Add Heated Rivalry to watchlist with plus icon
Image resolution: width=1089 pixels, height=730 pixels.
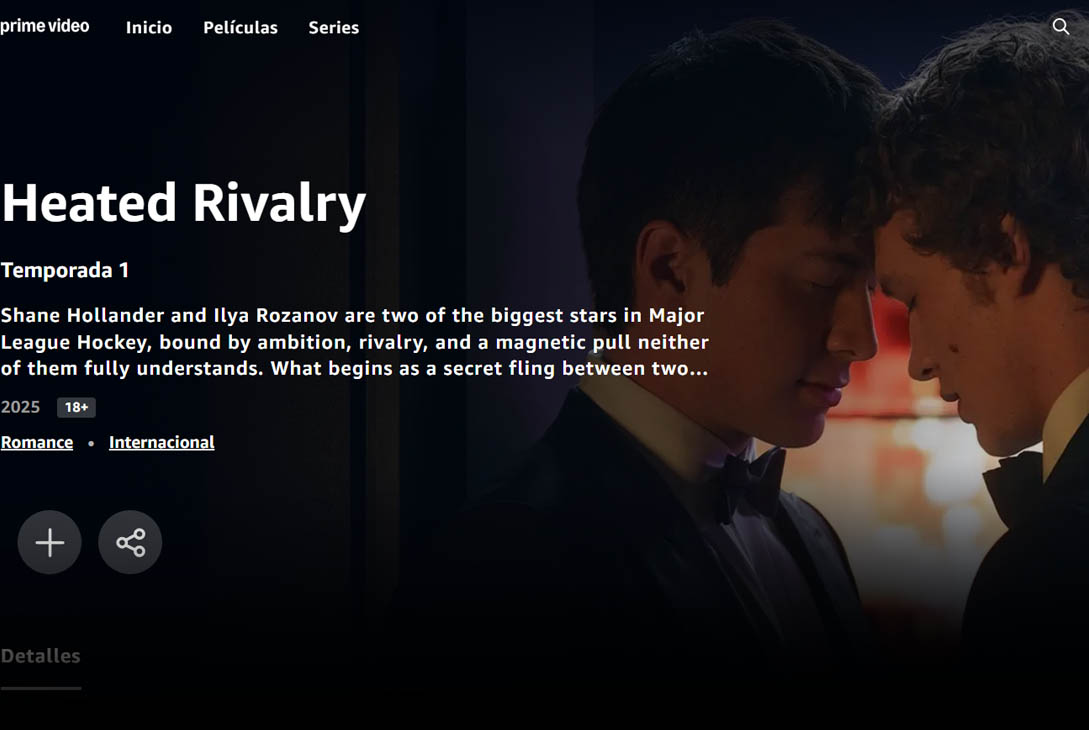[x=49, y=542]
